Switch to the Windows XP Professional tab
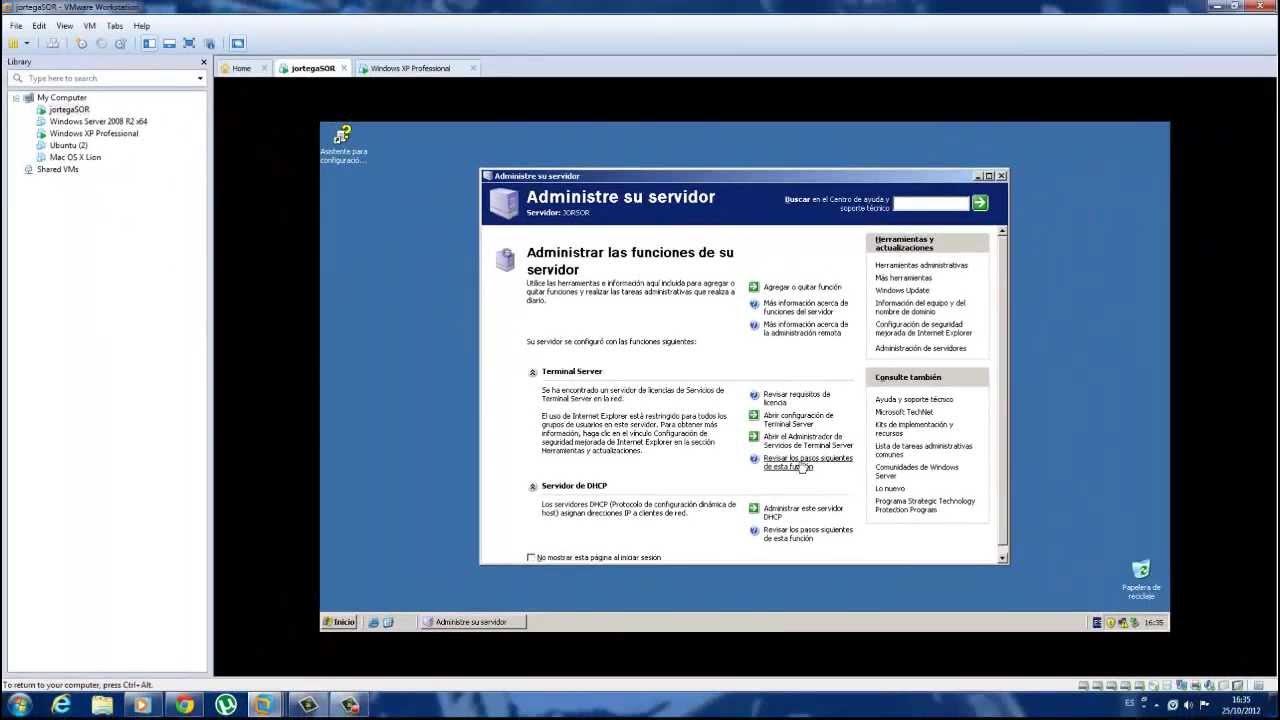 [x=411, y=68]
